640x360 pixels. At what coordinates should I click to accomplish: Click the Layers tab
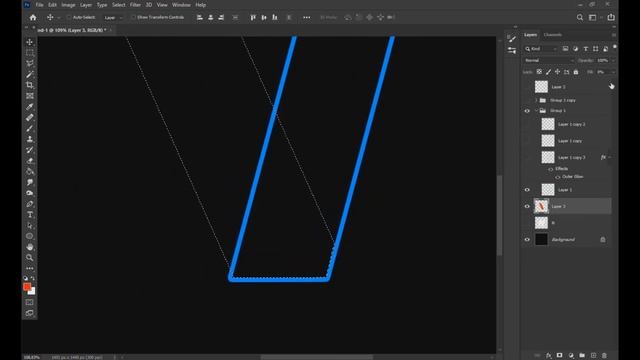(531, 35)
